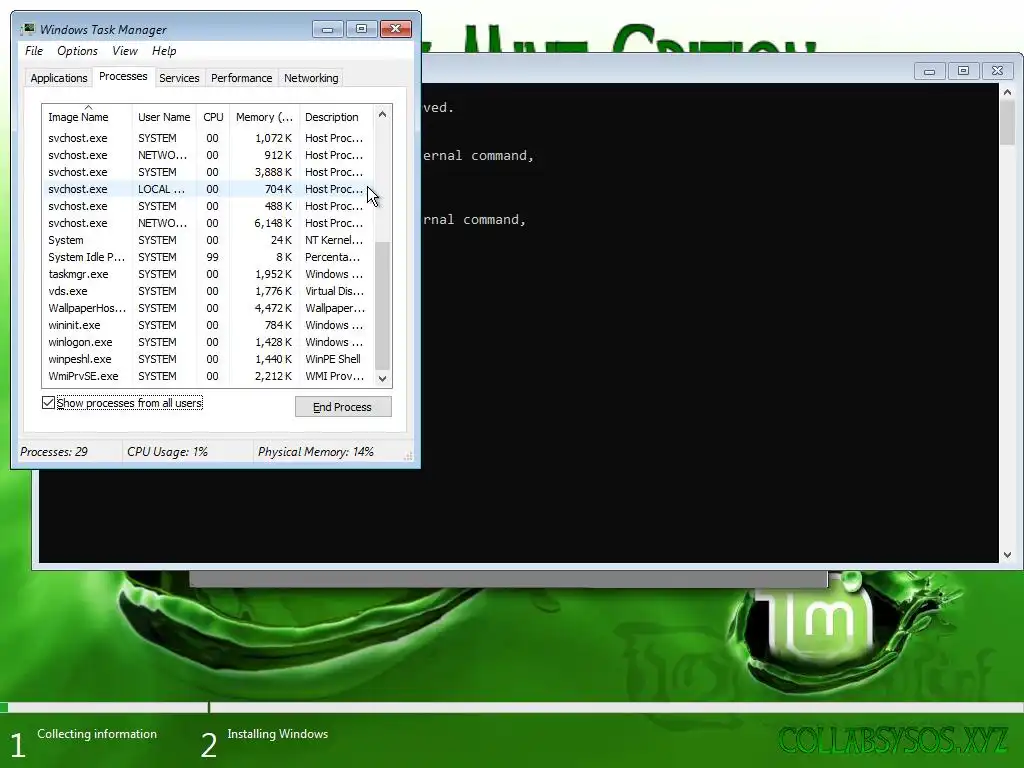The width and height of the screenshot is (1024, 768).
Task: Sort by Description column header
Action: pyautogui.click(x=336, y=117)
